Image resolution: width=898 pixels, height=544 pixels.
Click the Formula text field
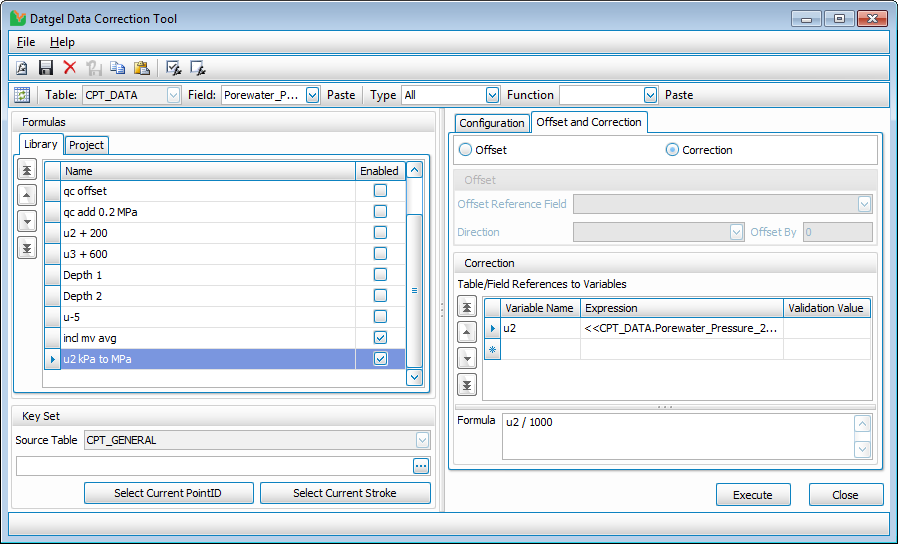pos(677,436)
